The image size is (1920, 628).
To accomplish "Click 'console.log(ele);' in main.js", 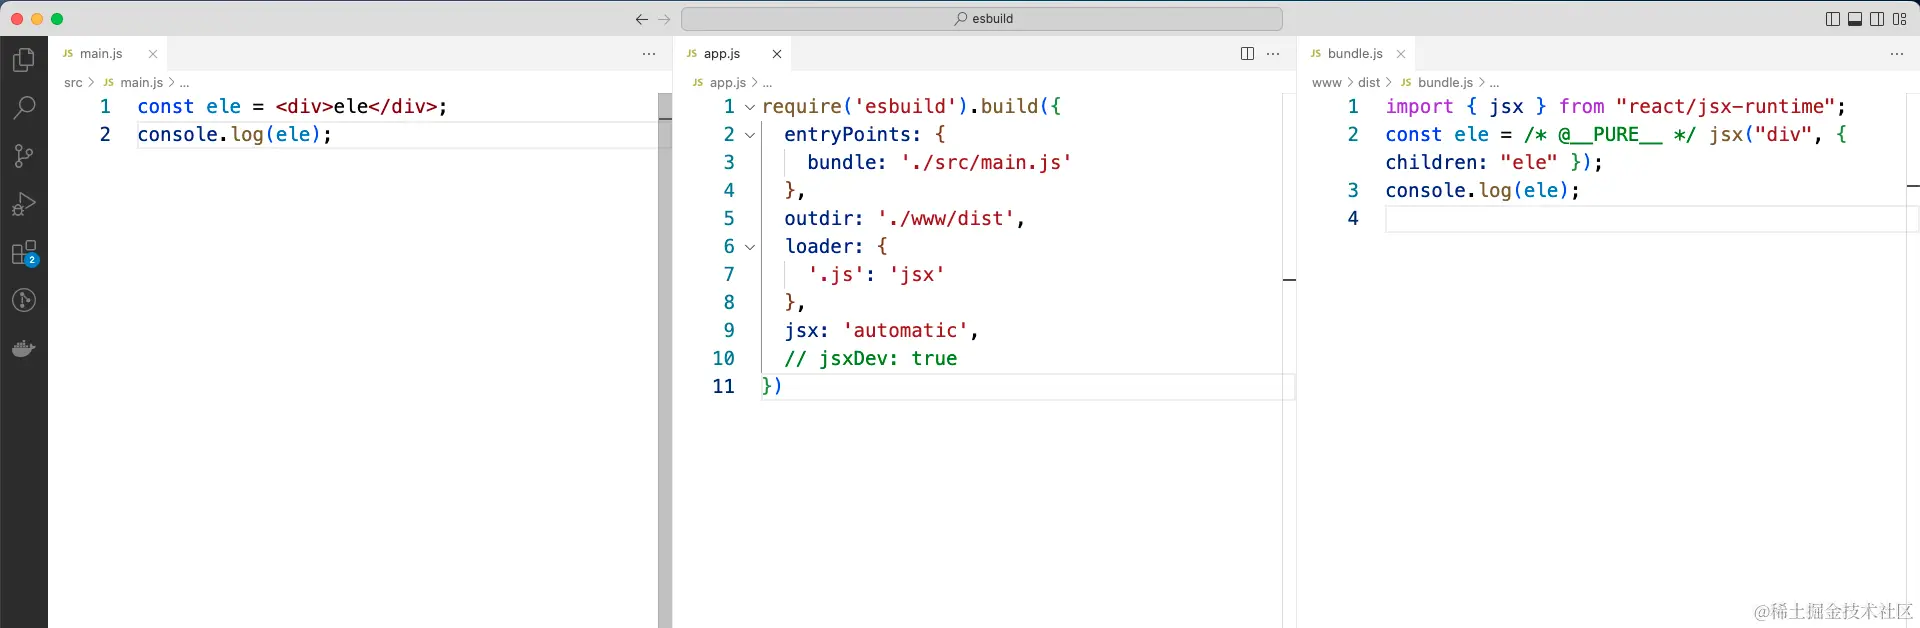I will (234, 135).
